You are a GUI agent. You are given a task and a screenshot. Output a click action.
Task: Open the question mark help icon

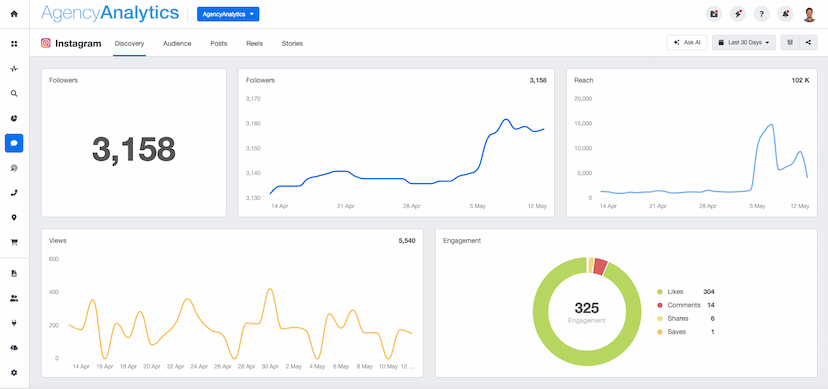(761, 14)
